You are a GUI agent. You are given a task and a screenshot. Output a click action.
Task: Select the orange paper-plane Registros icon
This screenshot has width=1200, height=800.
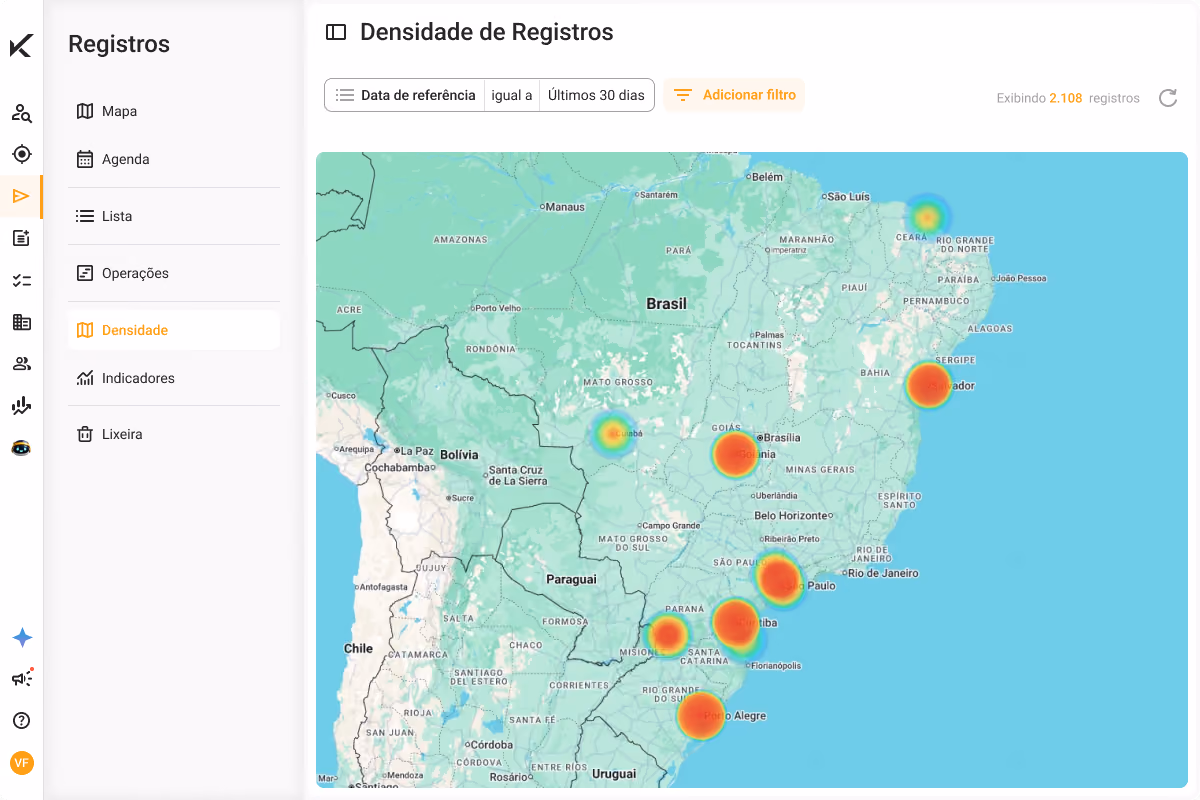pyautogui.click(x=21, y=196)
